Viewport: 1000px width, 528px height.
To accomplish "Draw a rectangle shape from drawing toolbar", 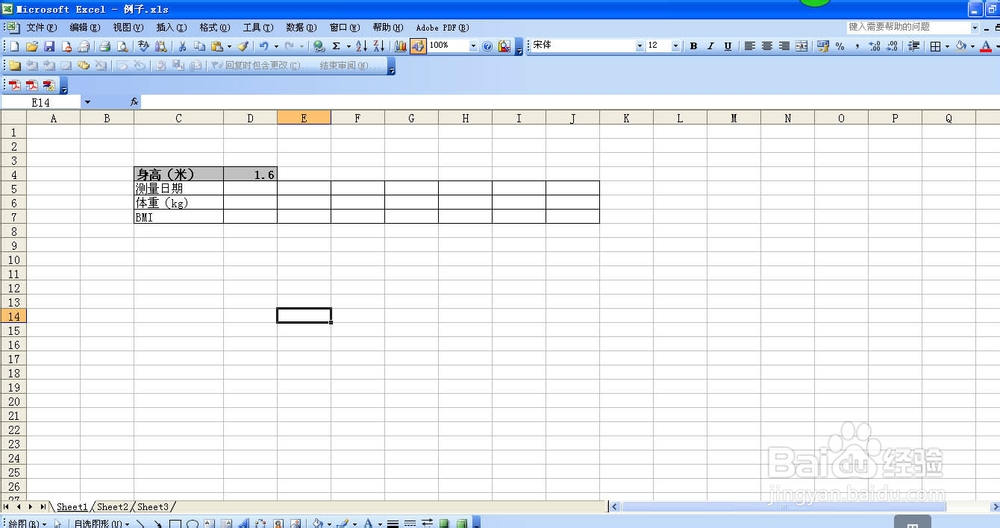I will point(175,524).
